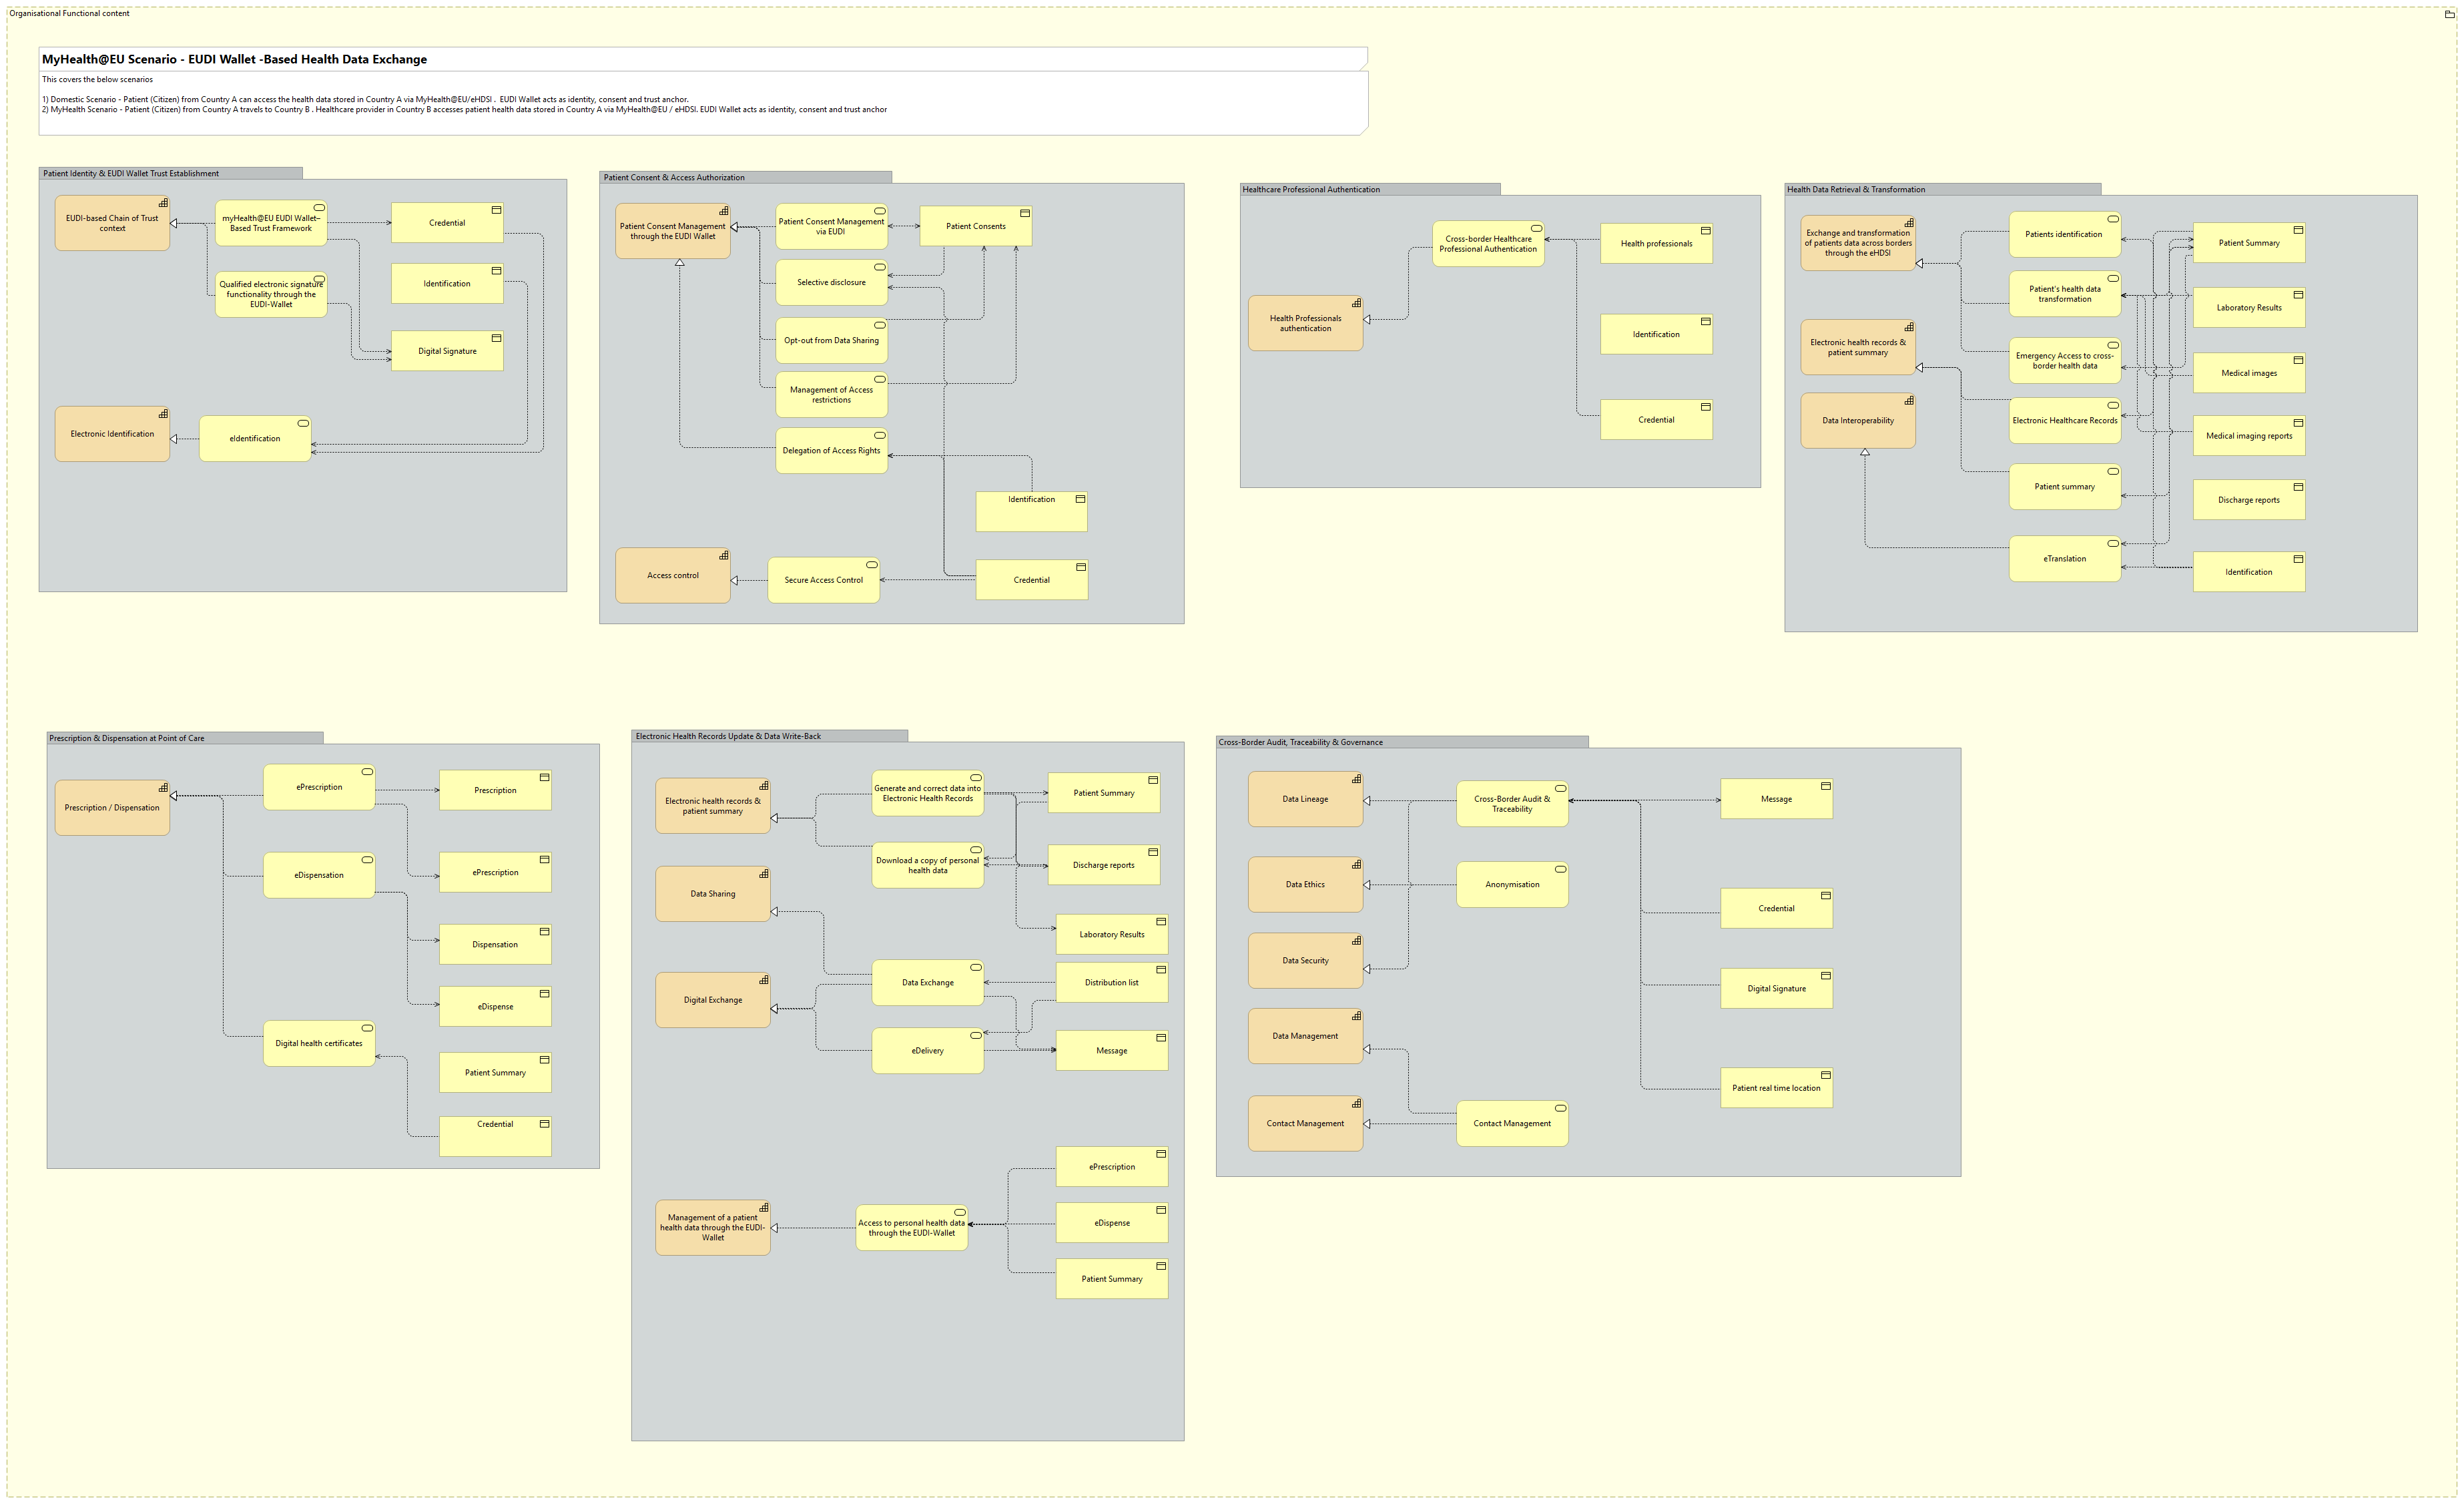Click the service icon on eDispensation element
This screenshot has width=2464, height=1504.
point(367,860)
